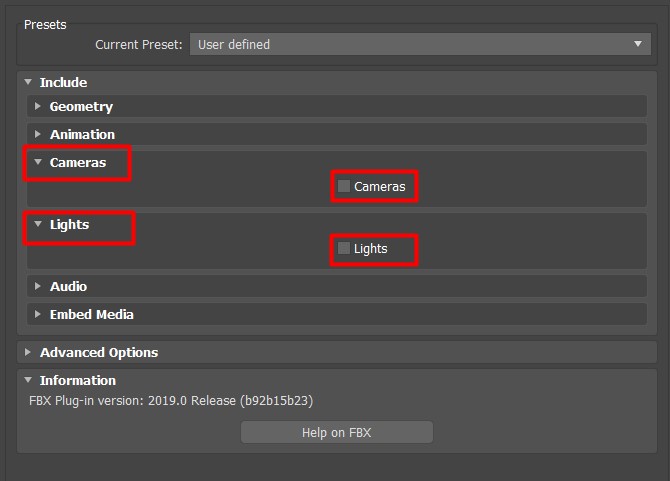Click the Animation section header label
Screen dimensions: 670x481
tap(82, 135)
